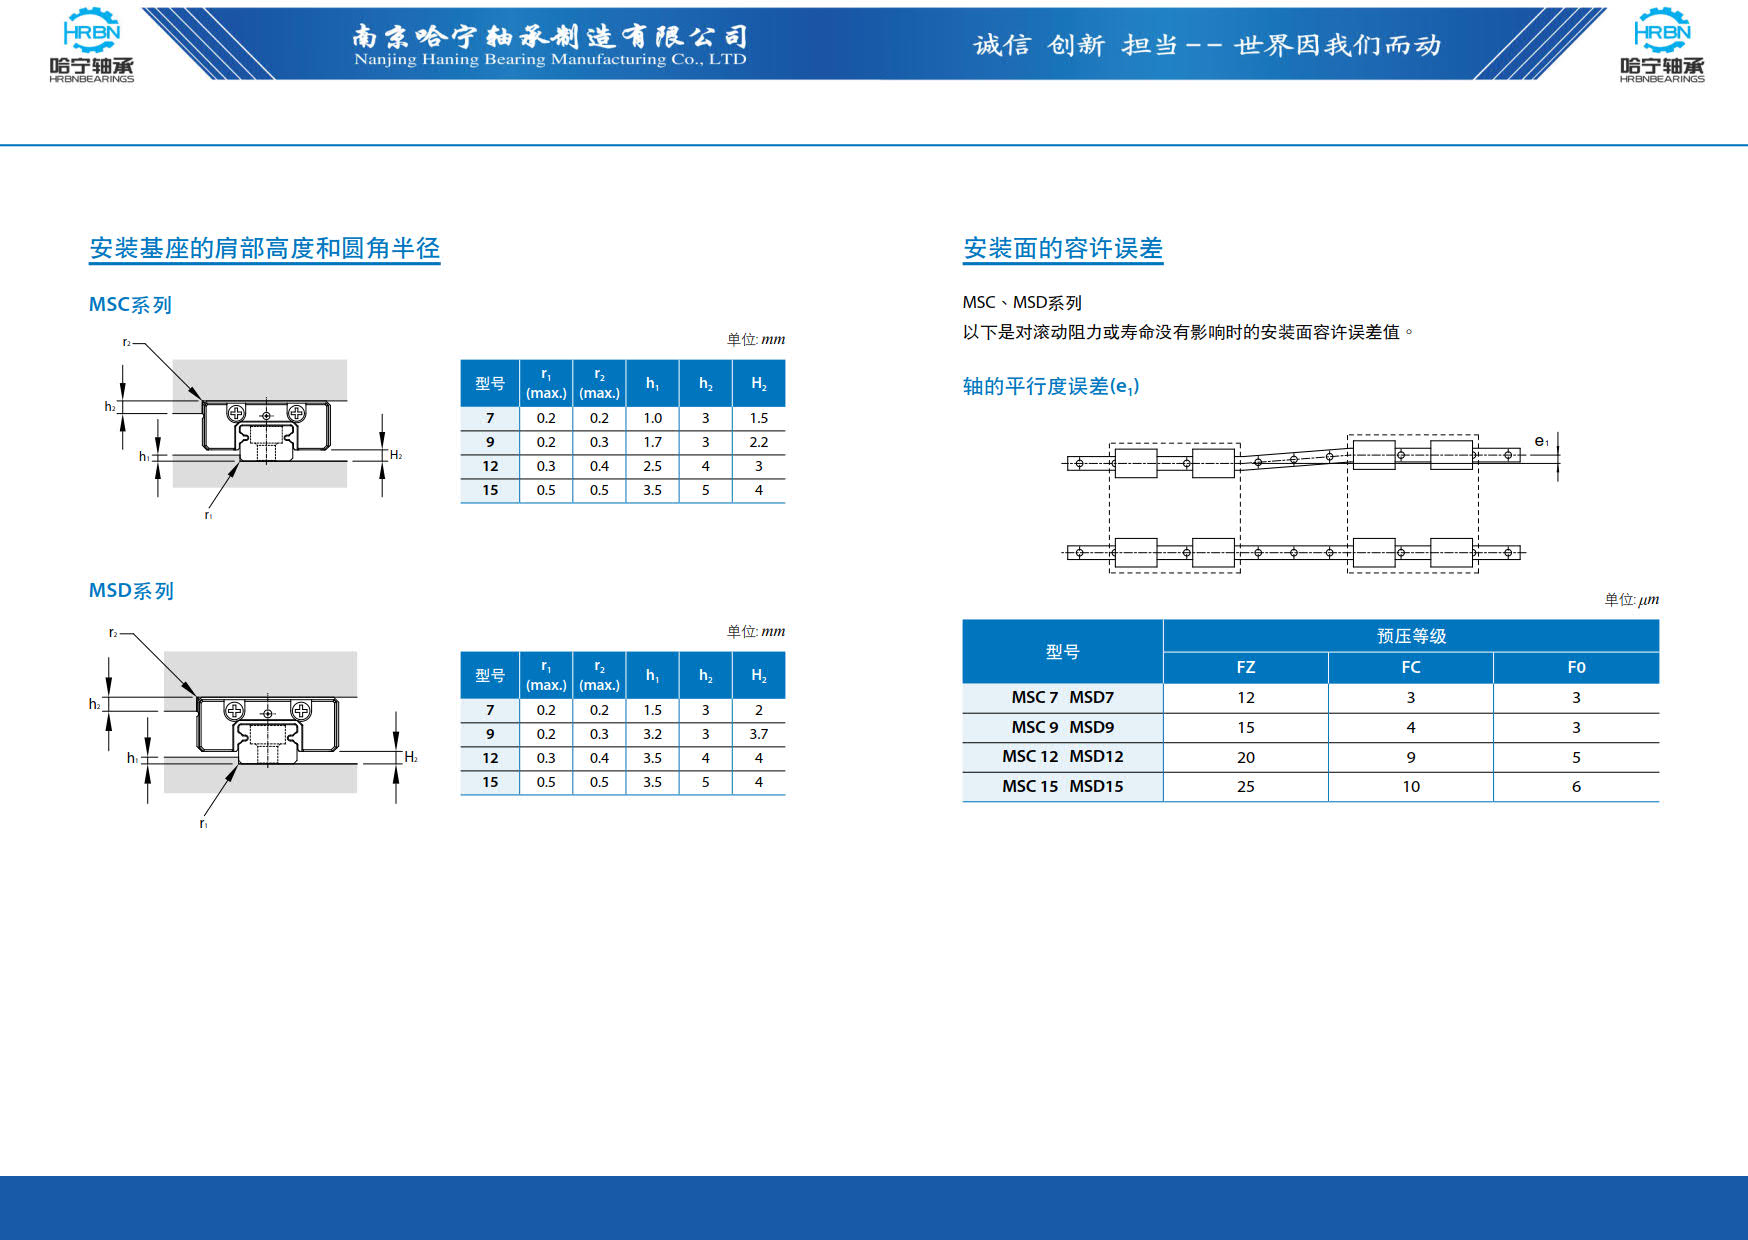
Task: Click the r1 (max.) header in MSC table
Action: tap(546, 383)
